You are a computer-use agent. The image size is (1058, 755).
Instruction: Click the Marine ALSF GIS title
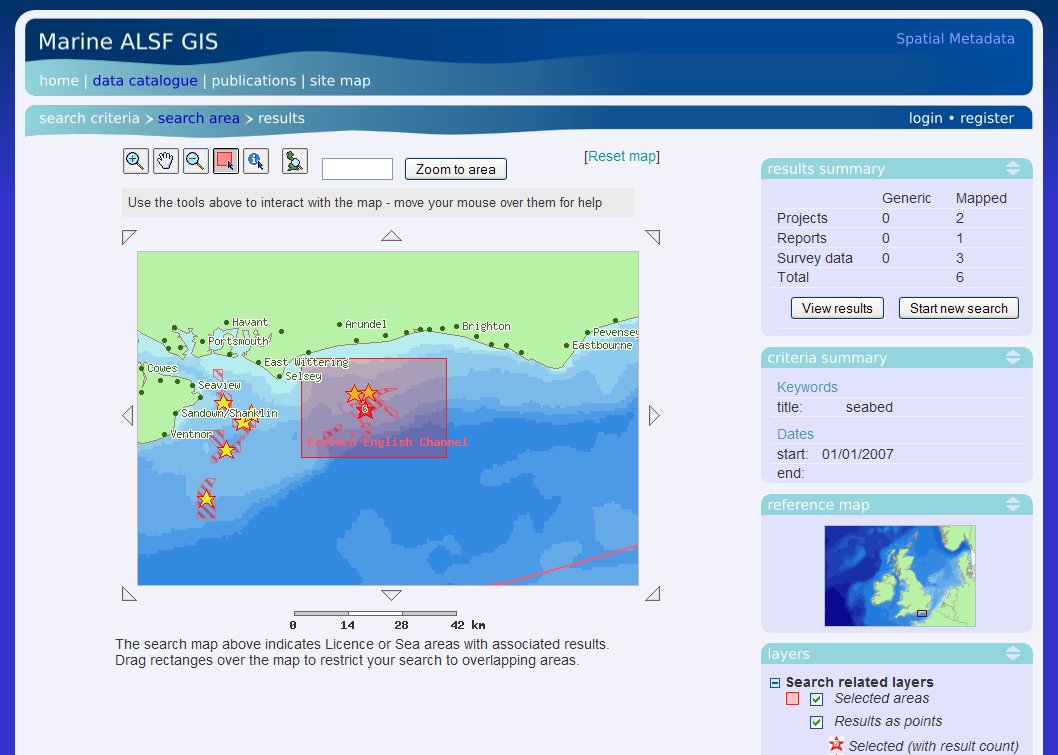[128, 42]
